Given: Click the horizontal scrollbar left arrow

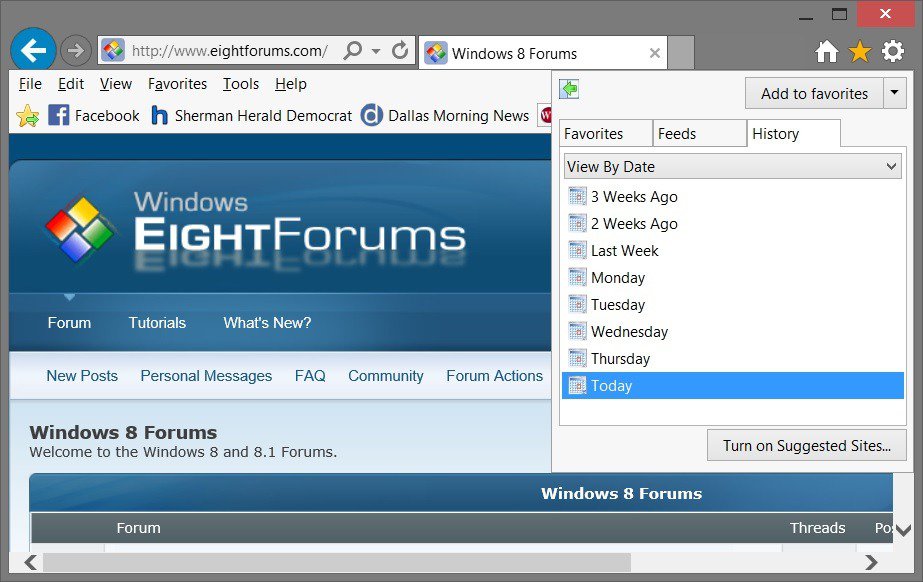Looking at the screenshot, I should click(30, 563).
